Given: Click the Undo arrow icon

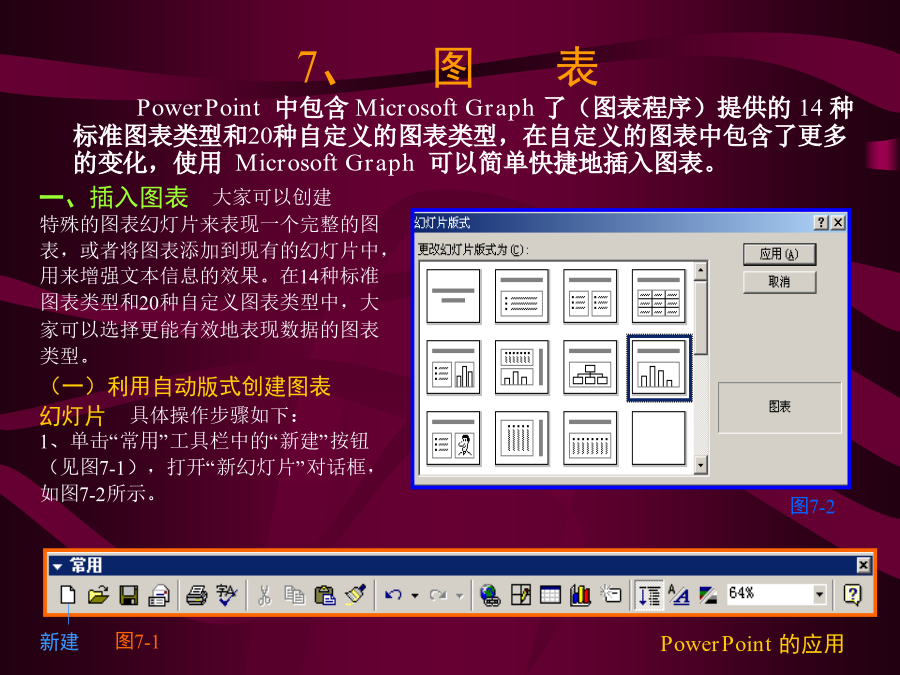Looking at the screenshot, I should (x=393, y=595).
